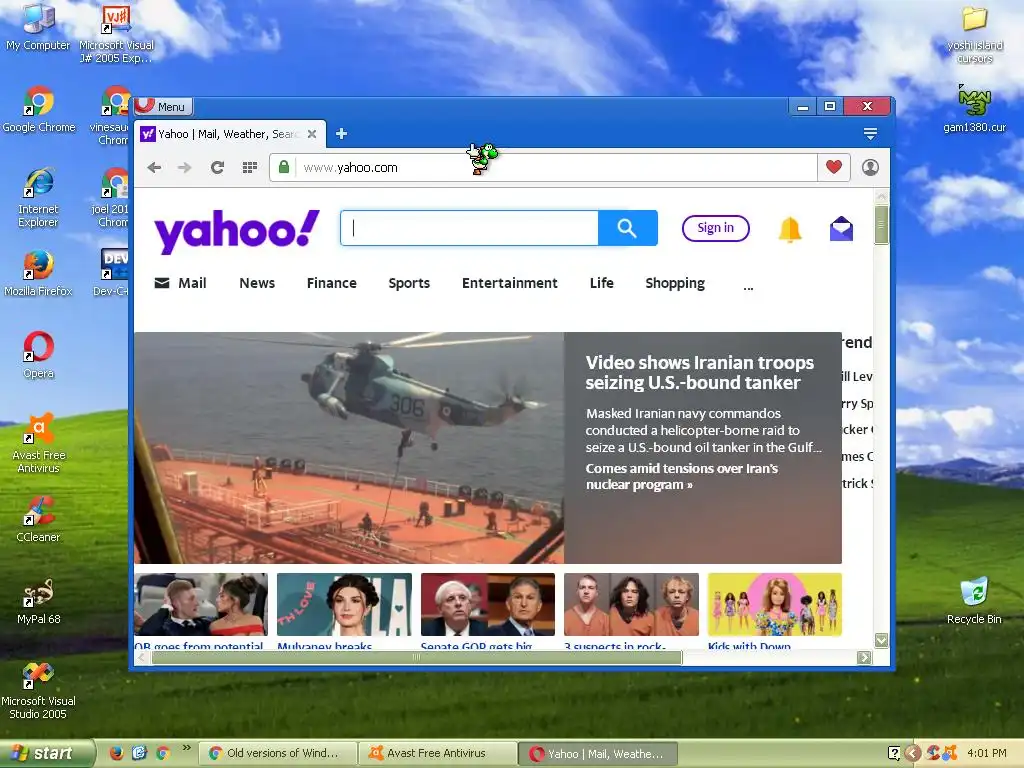Select CCleaner desktop icon
The image size is (1024, 768).
(39, 519)
